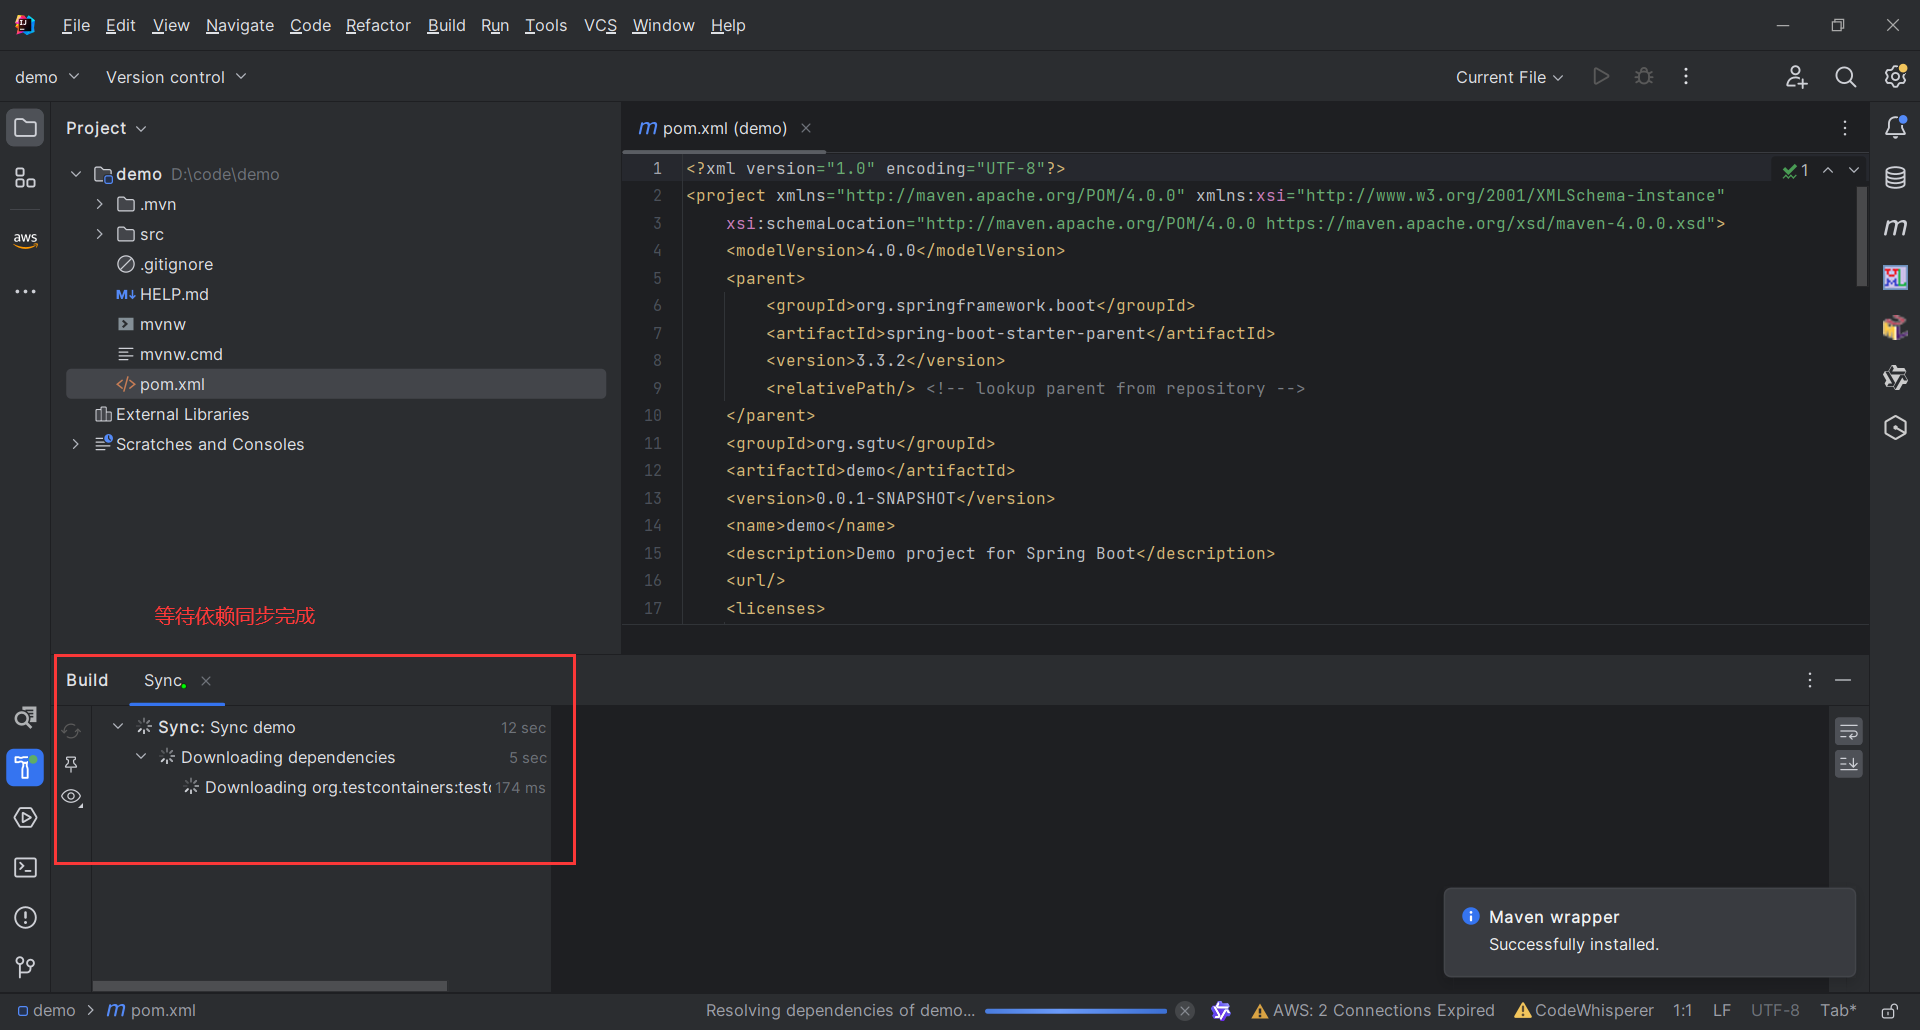This screenshot has height=1030, width=1920.
Task: Debug the current file
Action: point(1644,77)
